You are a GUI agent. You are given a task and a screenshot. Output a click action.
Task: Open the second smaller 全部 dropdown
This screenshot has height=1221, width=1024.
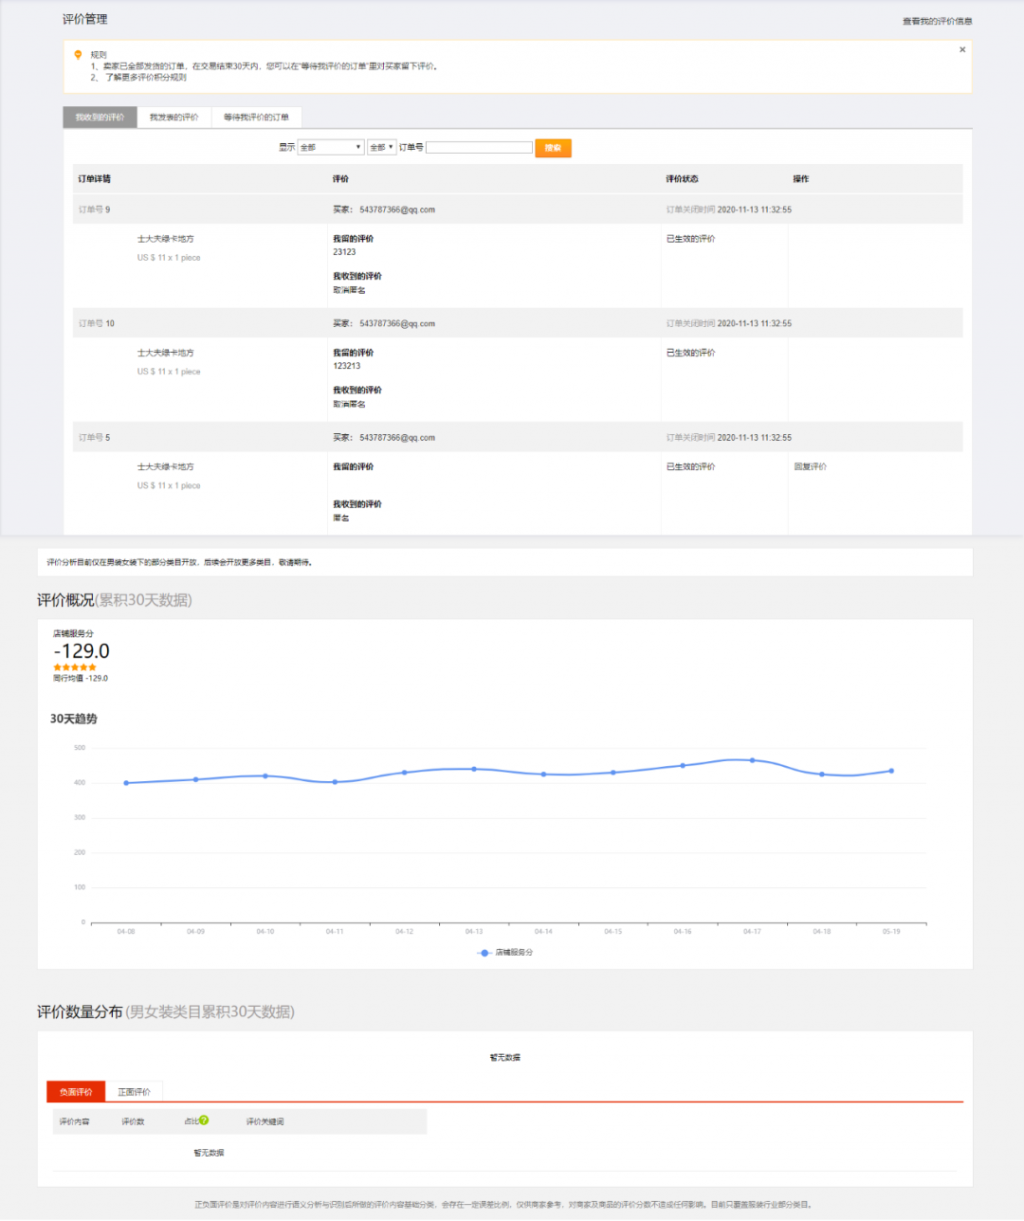tap(382, 147)
